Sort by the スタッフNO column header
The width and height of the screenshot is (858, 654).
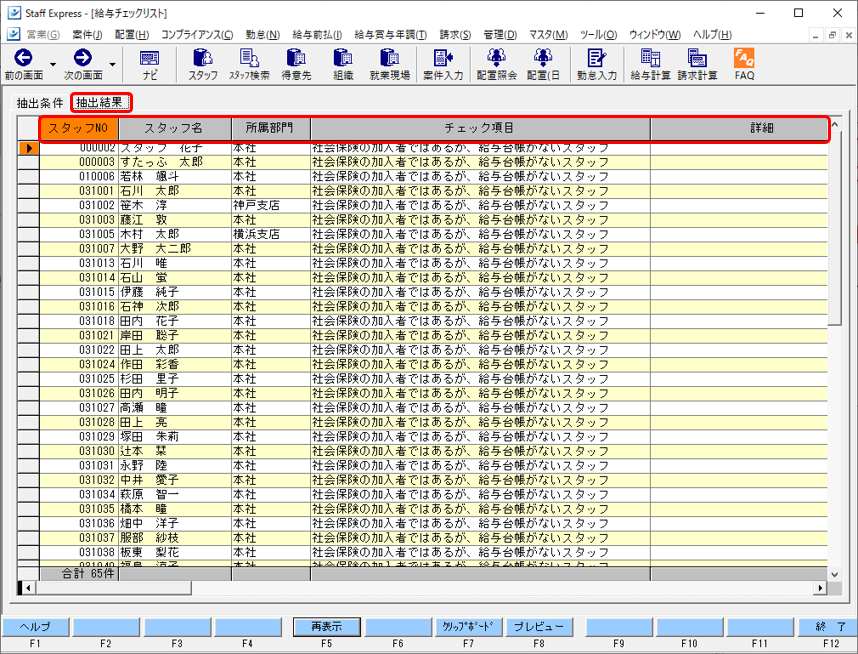79,129
